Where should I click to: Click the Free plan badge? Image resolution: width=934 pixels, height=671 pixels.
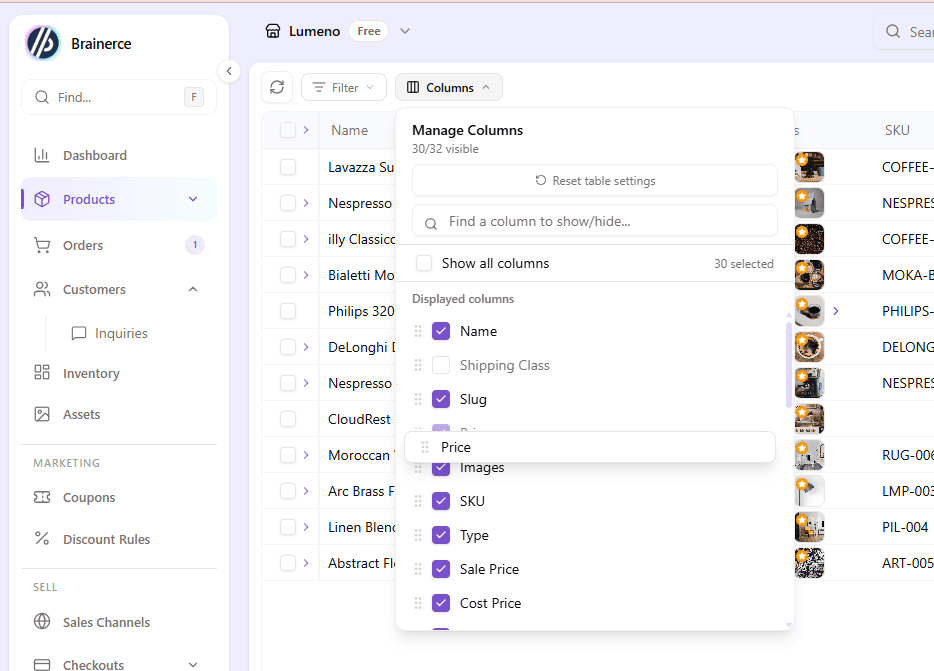(x=369, y=31)
